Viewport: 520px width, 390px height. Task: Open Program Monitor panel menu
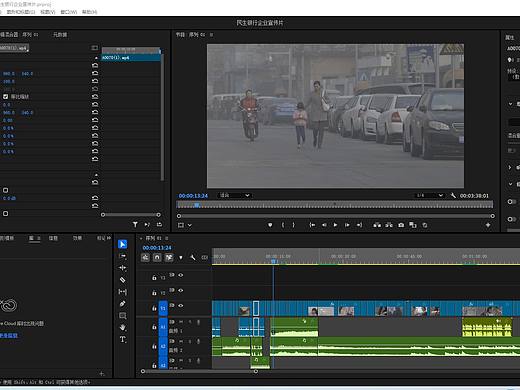211,34
